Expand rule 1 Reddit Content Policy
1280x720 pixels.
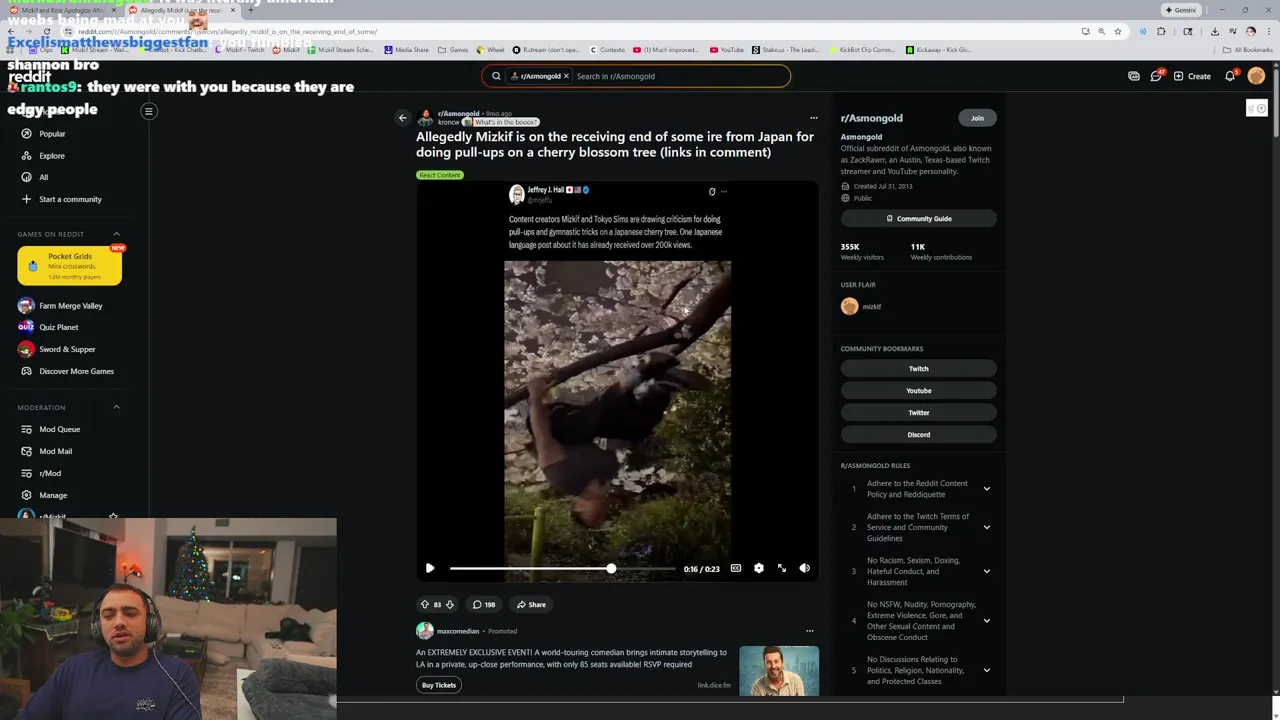point(986,489)
